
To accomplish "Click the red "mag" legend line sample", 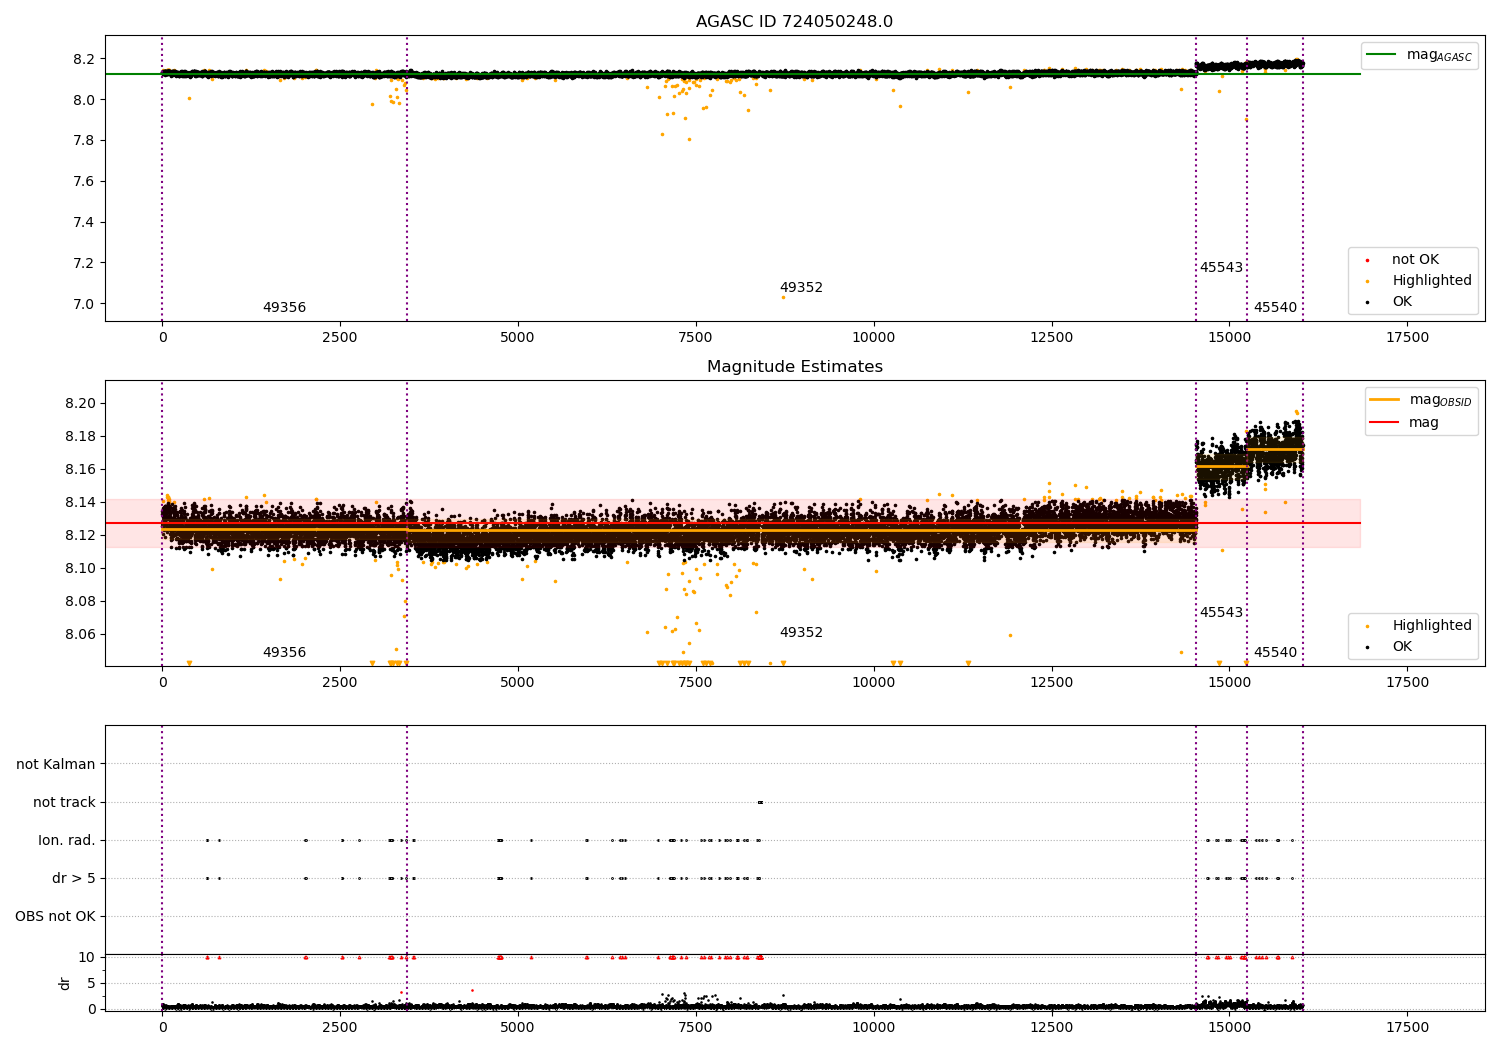I will click(x=1385, y=423).
